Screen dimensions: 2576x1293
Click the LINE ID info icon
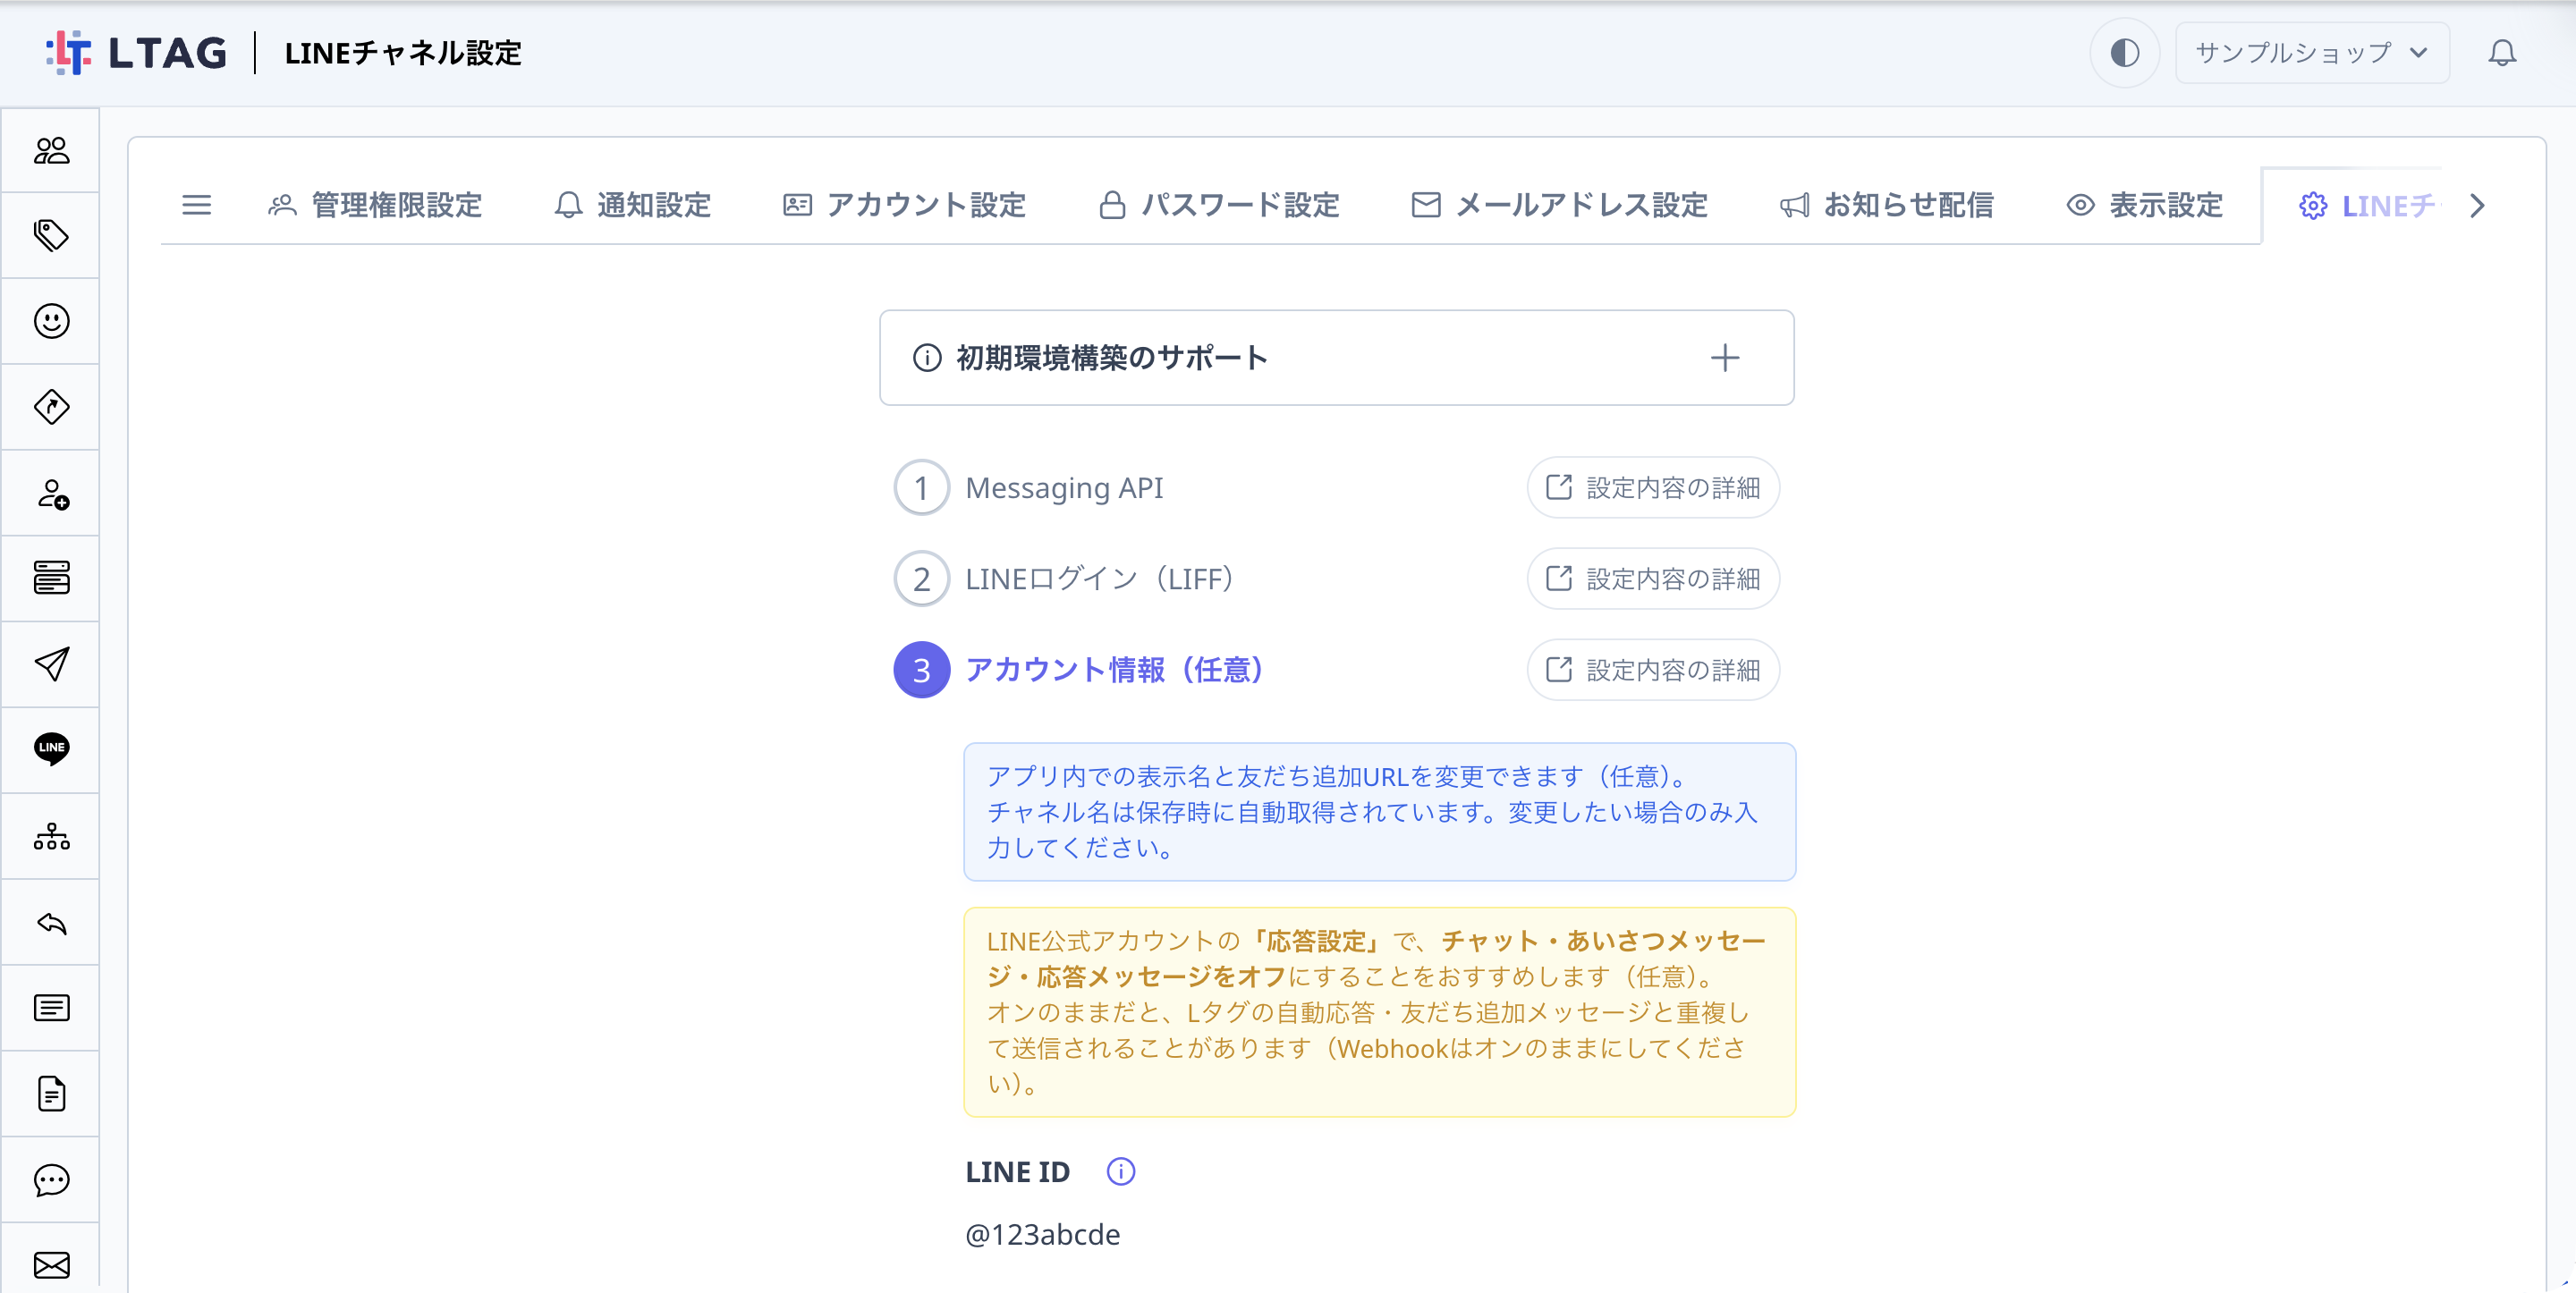point(1120,1171)
